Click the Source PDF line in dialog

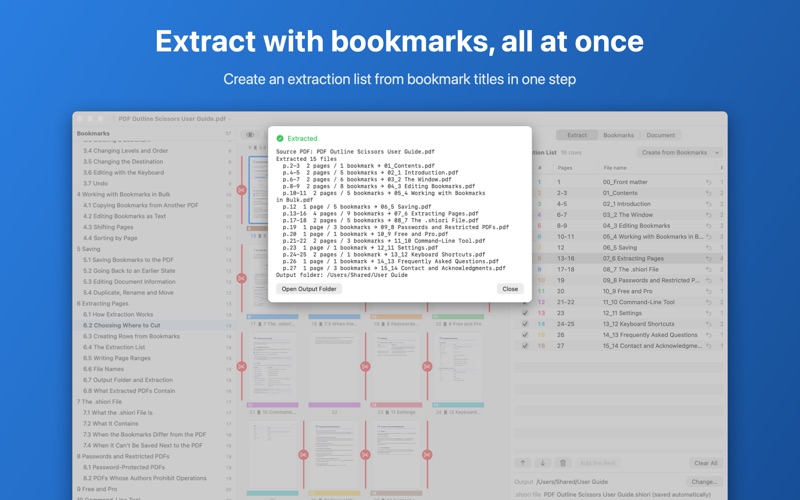point(355,152)
